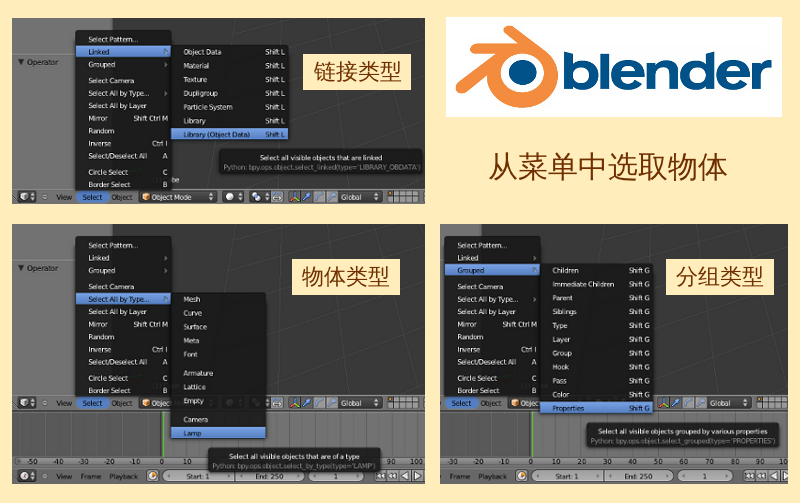Image resolution: width=800 pixels, height=503 pixels.
Task: Toggle 3D manipulator axes icon in 链接类型 screenshot
Action: (294, 197)
